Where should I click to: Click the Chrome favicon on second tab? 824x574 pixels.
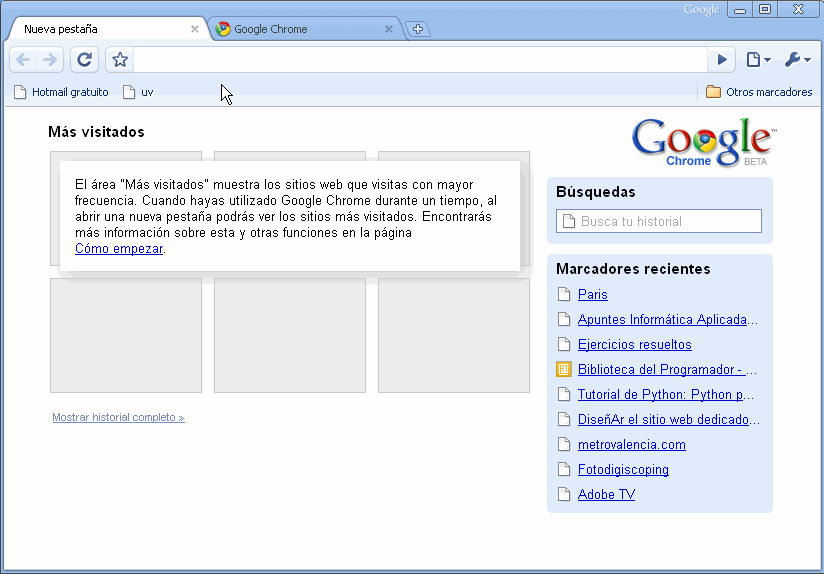click(223, 29)
